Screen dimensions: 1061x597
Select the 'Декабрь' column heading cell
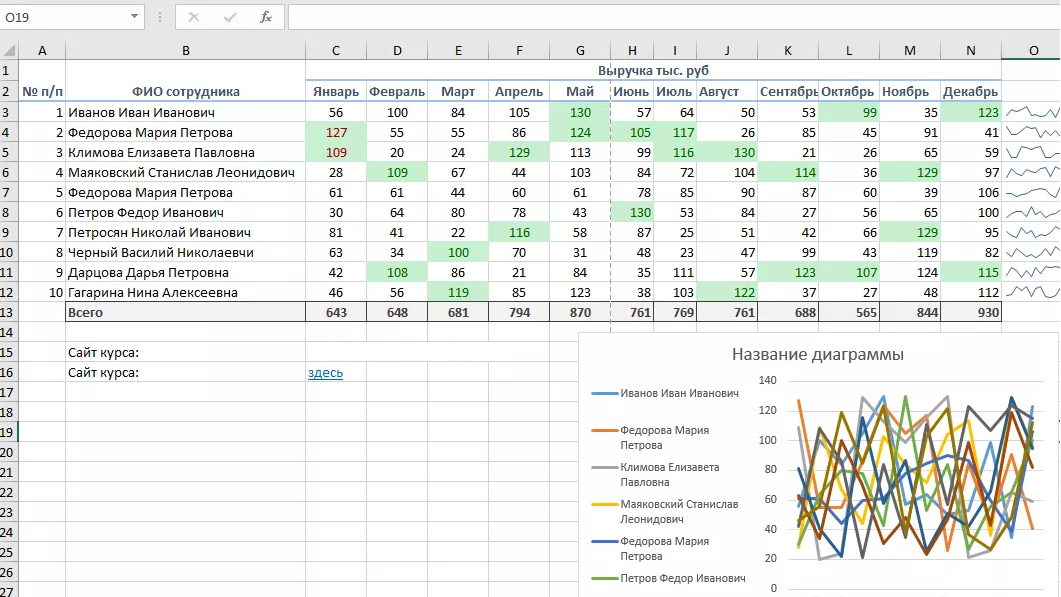[x=970, y=91]
